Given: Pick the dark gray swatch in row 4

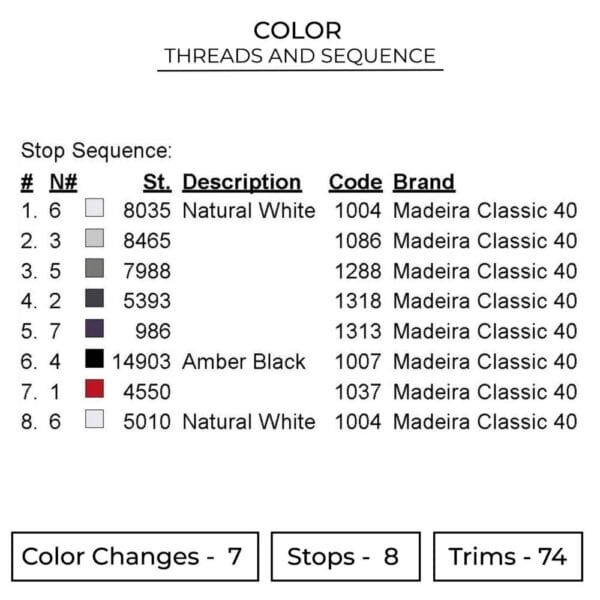Looking at the screenshot, I should pyautogui.click(x=95, y=299).
